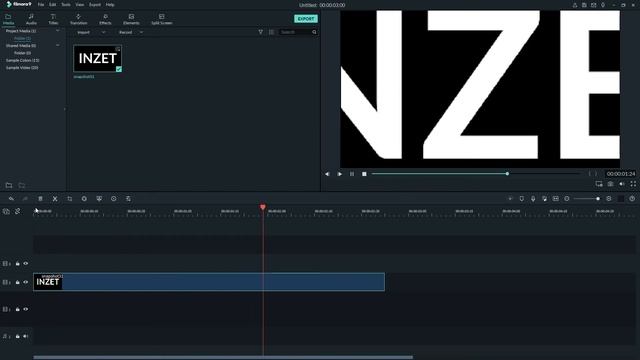640x360 pixels.
Task: Click the Delete trash icon
Action: pyautogui.click(x=40, y=199)
